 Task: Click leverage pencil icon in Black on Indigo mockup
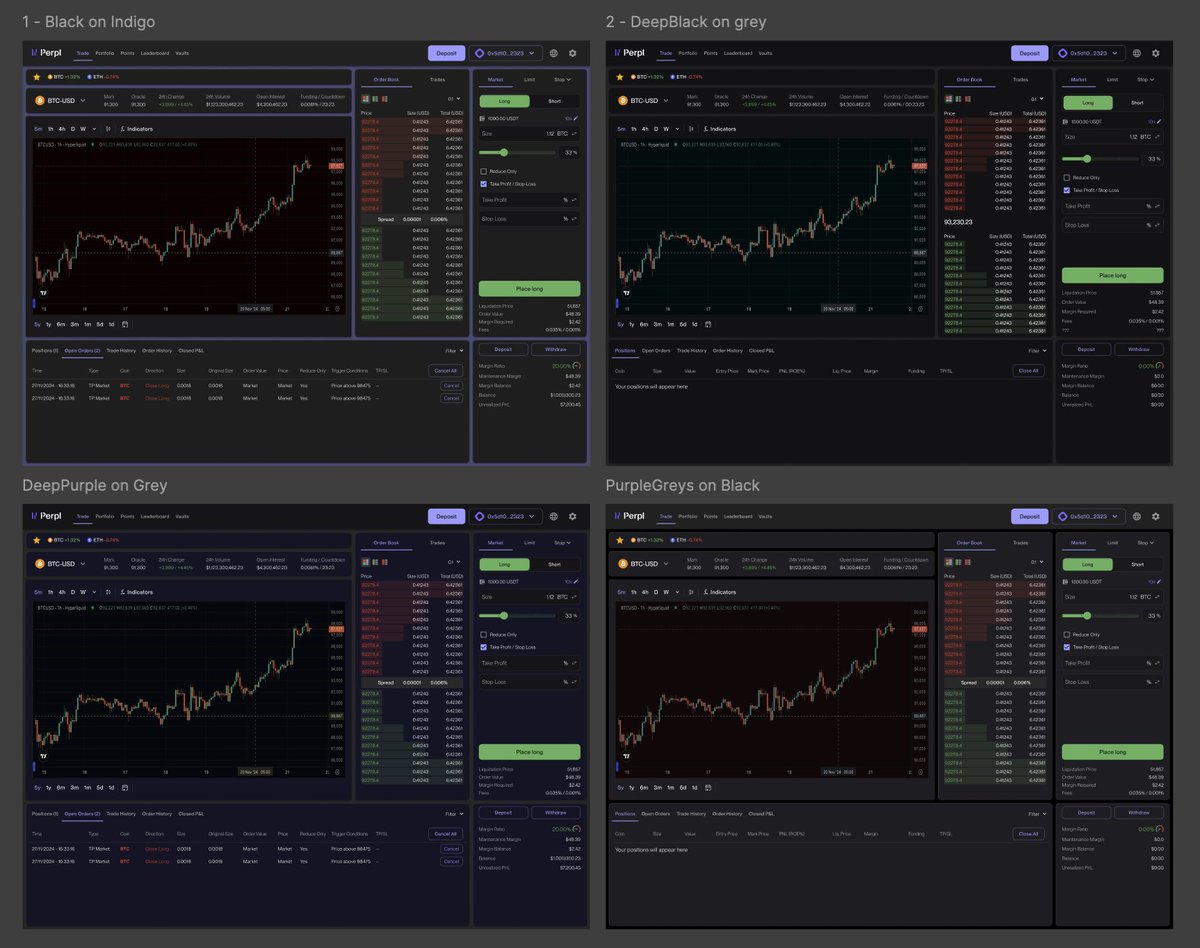[x=576, y=118]
